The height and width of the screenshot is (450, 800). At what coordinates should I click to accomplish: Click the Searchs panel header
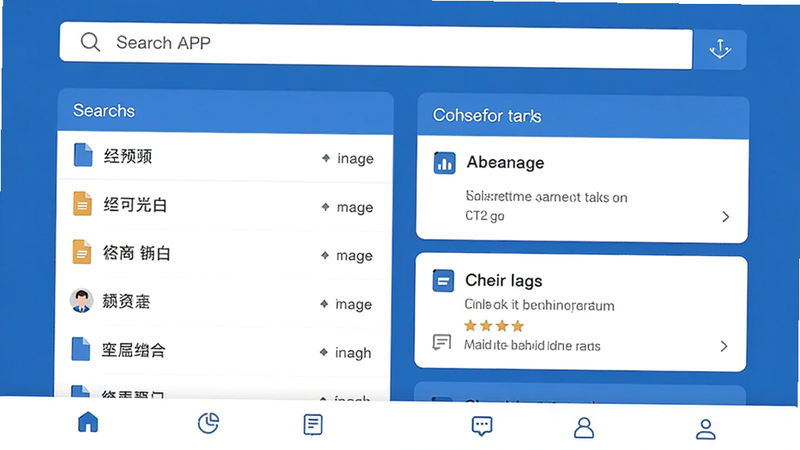tap(226, 111)
